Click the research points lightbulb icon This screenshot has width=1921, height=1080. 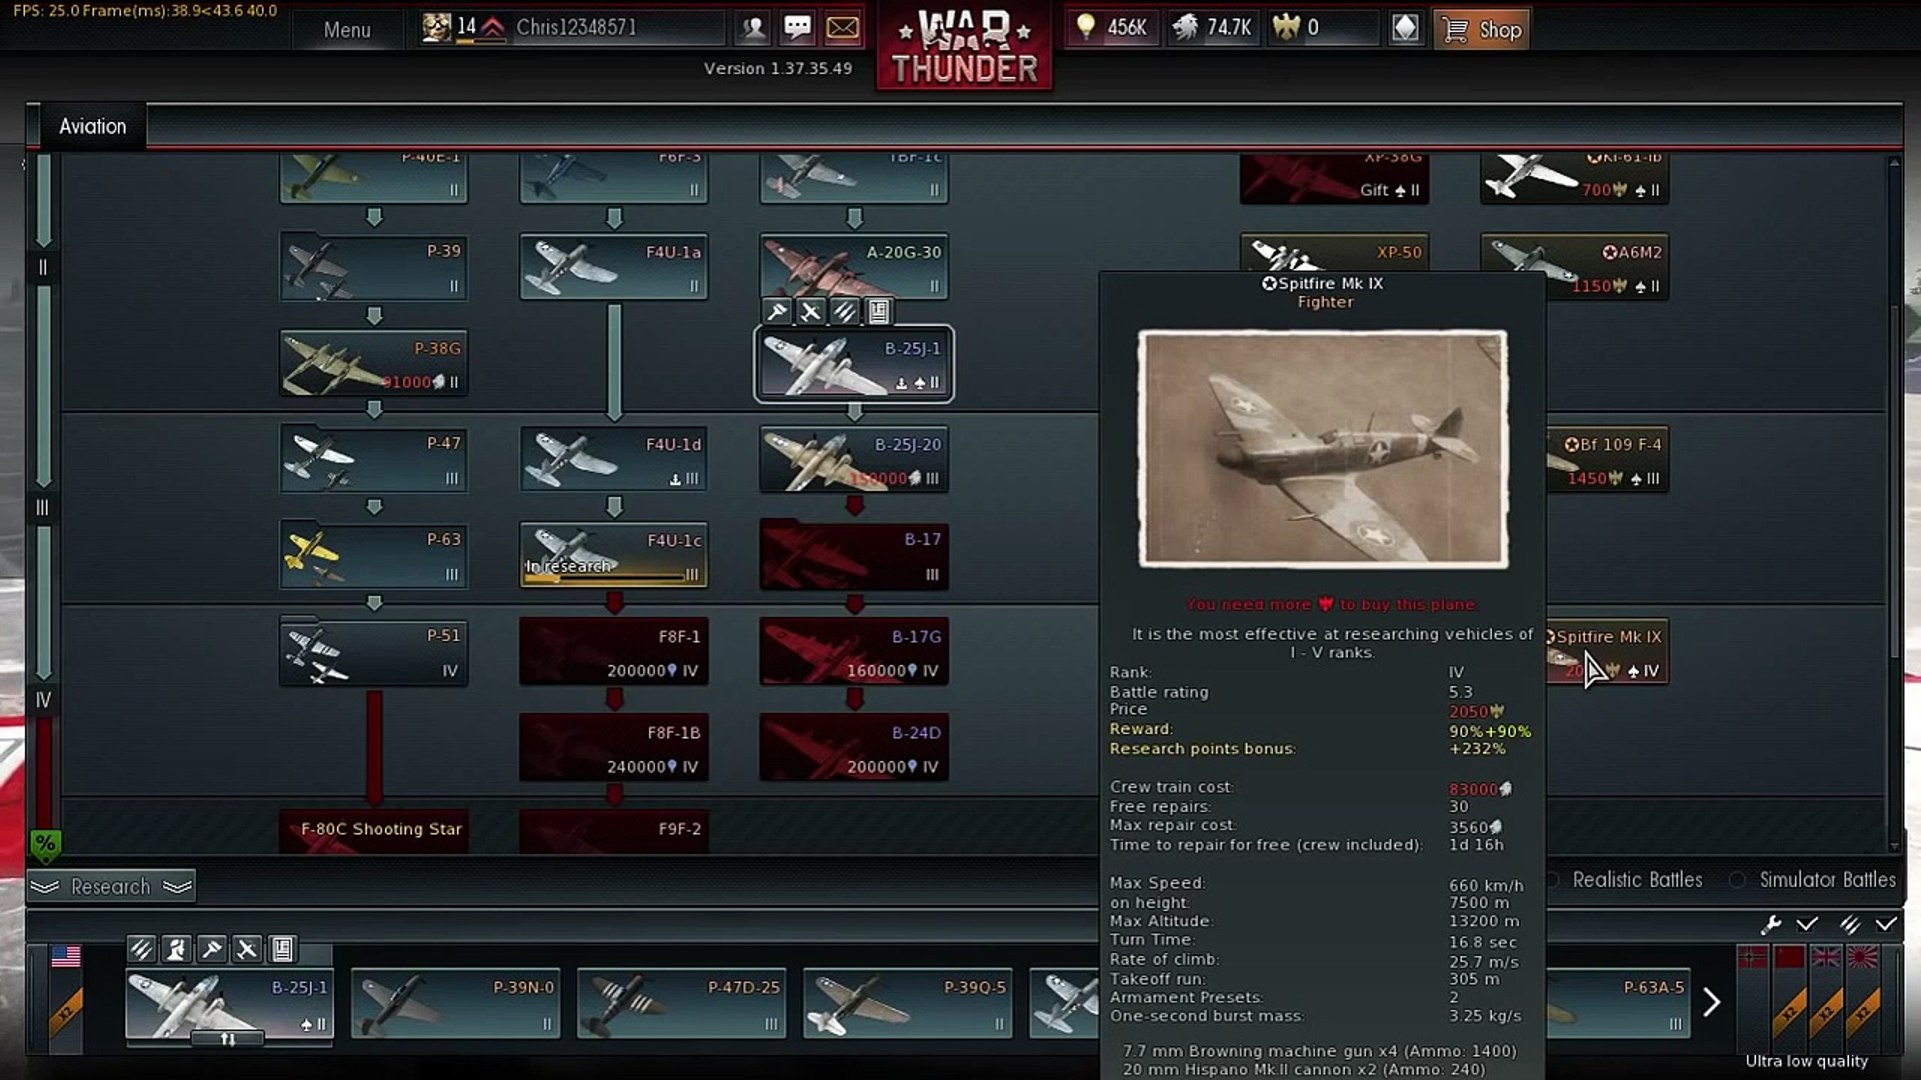pyautogui.click(x=1085, y=27)
